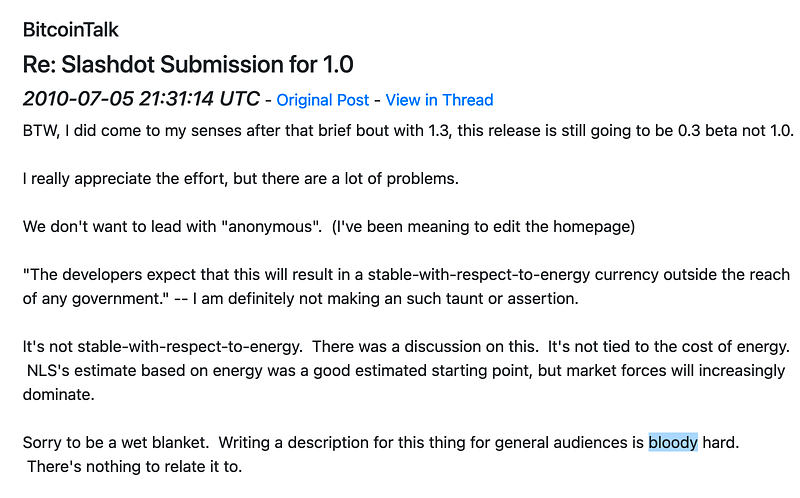Click the highlighted word 'bloody'
800x498 pixels.
[x=673, y=442]
